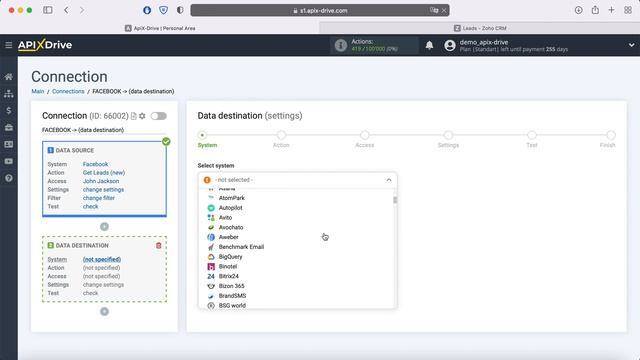Open the hamburger menu in the header
Image resolution: width=640 pixels, height=360 pixels.
click(9, 45)
